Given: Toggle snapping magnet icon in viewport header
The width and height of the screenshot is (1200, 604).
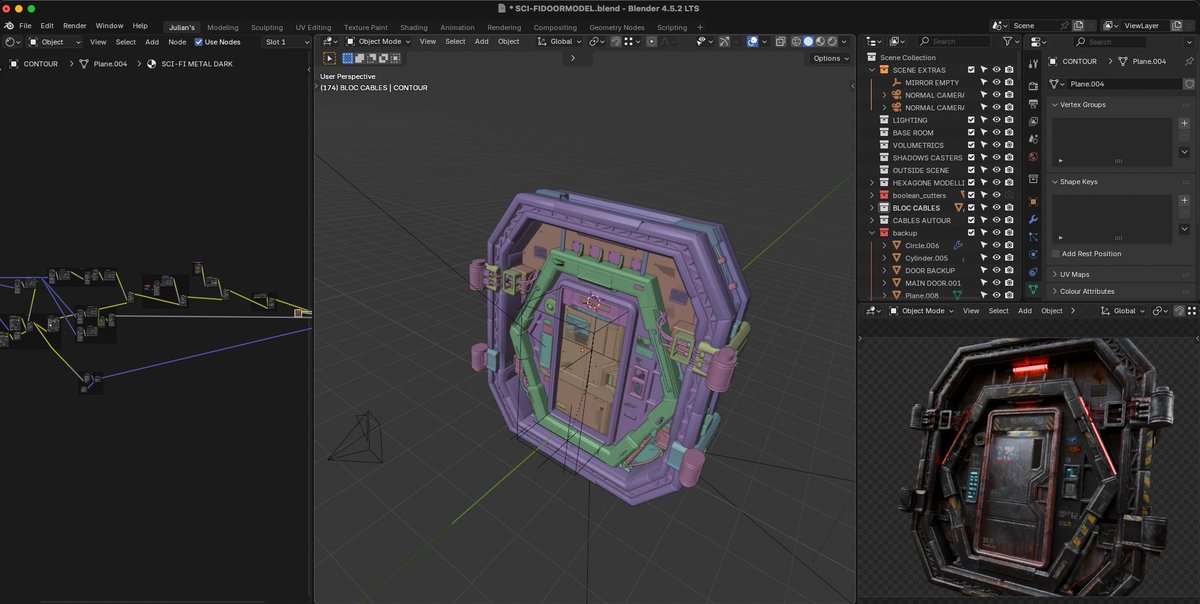Looking at the screenshot, I should click(615, 42).
